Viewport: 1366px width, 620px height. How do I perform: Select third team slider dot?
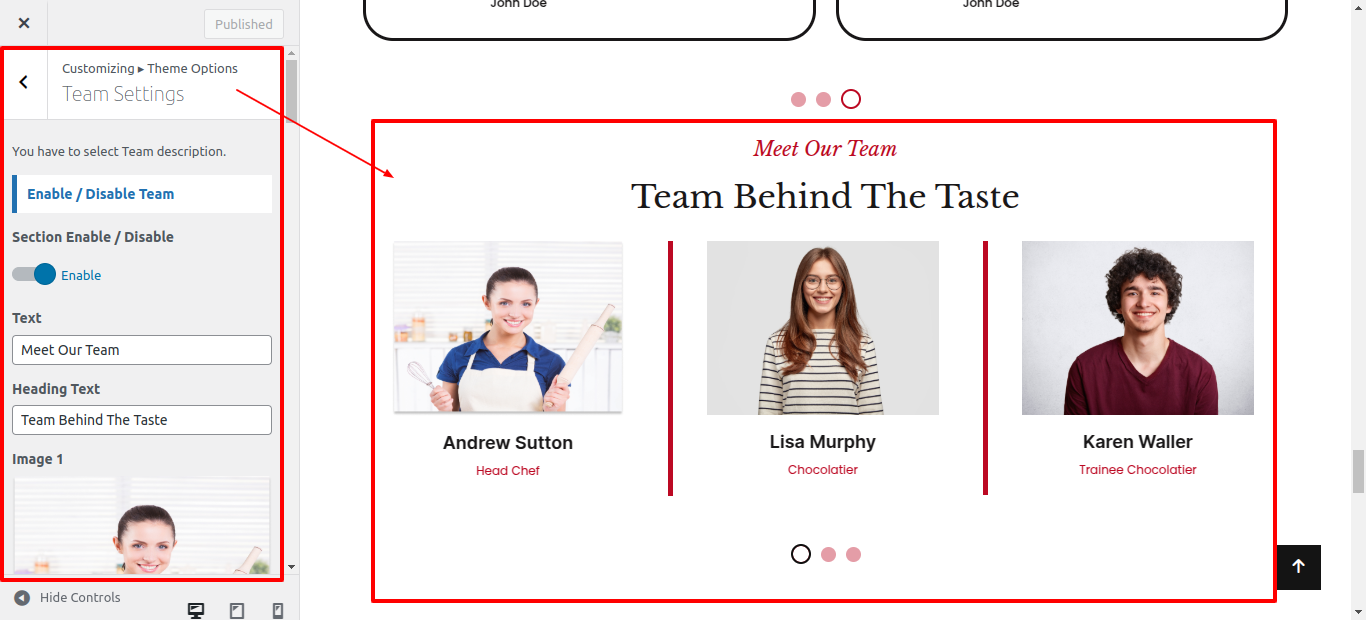[853, 554]
